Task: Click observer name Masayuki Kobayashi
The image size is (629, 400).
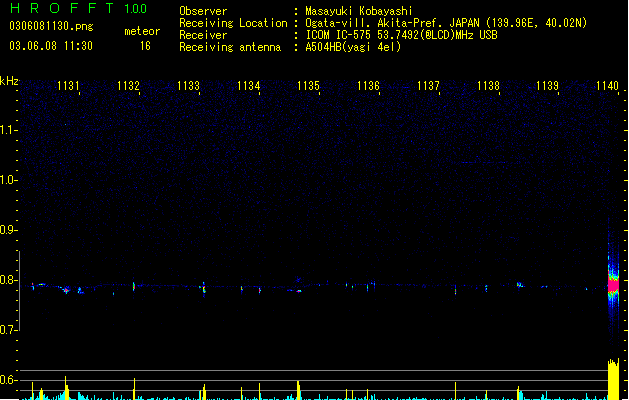Action: point(359,11)
